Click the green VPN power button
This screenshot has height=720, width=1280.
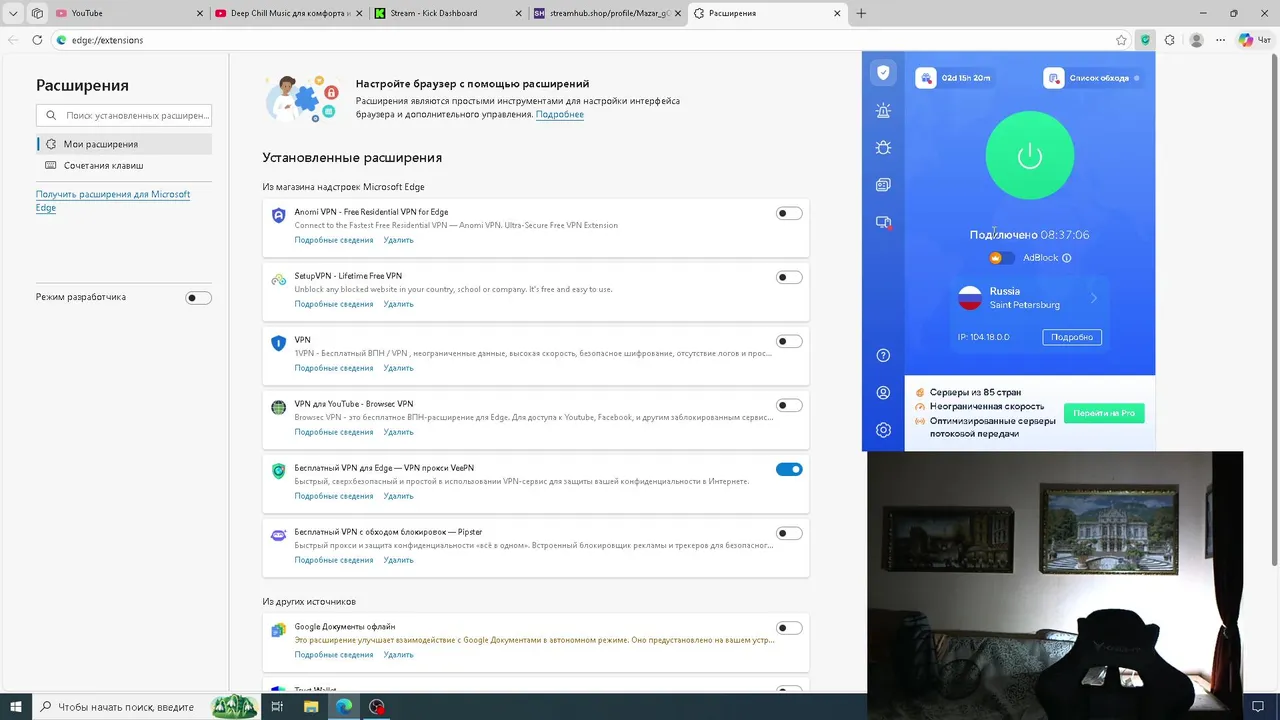1030,155
